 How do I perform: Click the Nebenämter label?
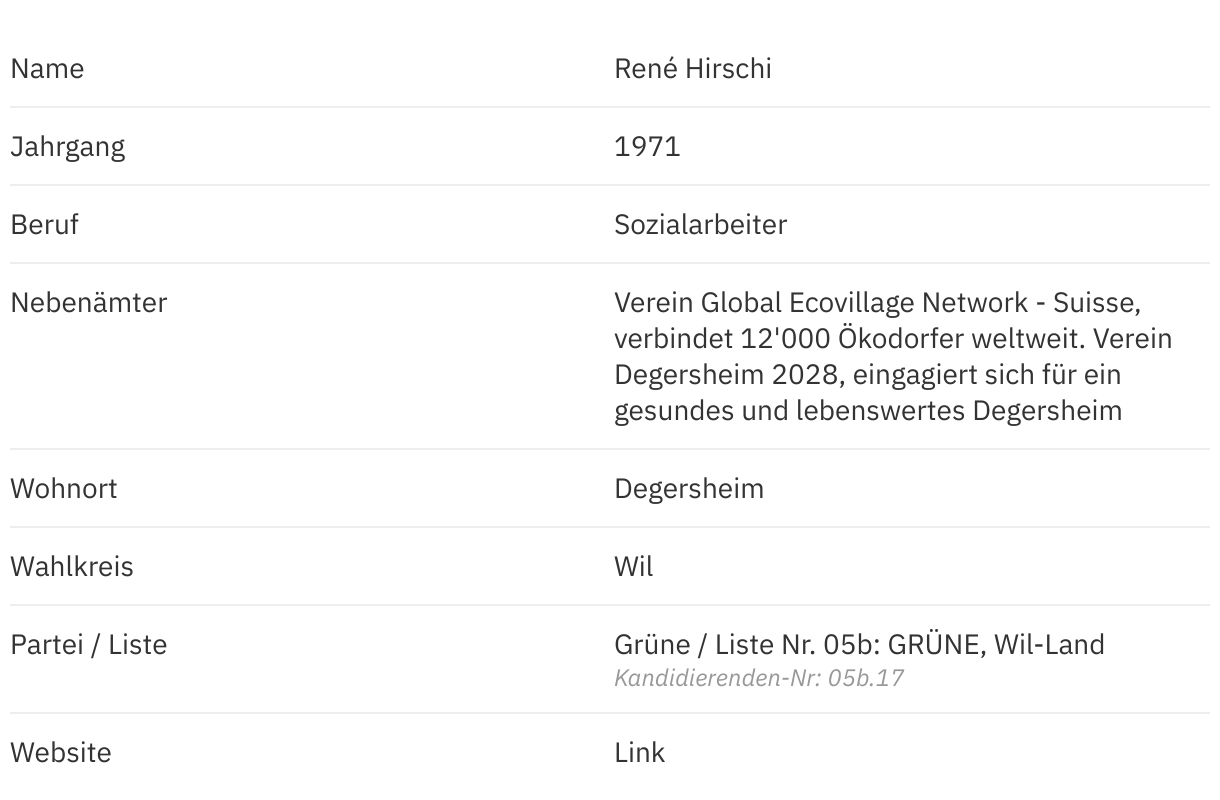point(88,303)
